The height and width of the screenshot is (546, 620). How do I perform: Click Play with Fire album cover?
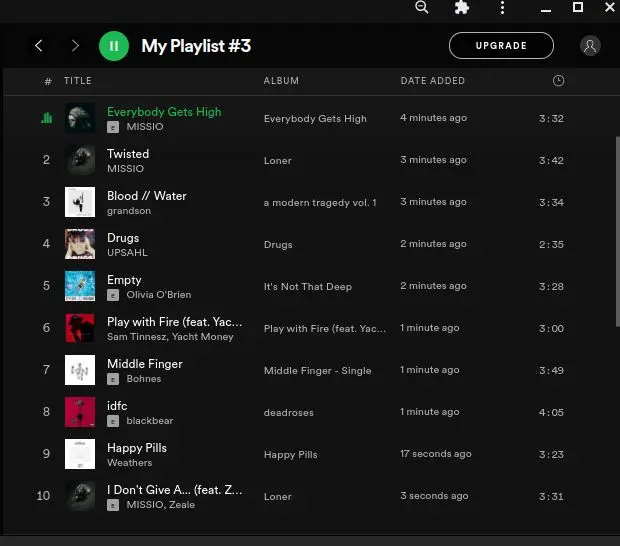click(x=80, y=328)
